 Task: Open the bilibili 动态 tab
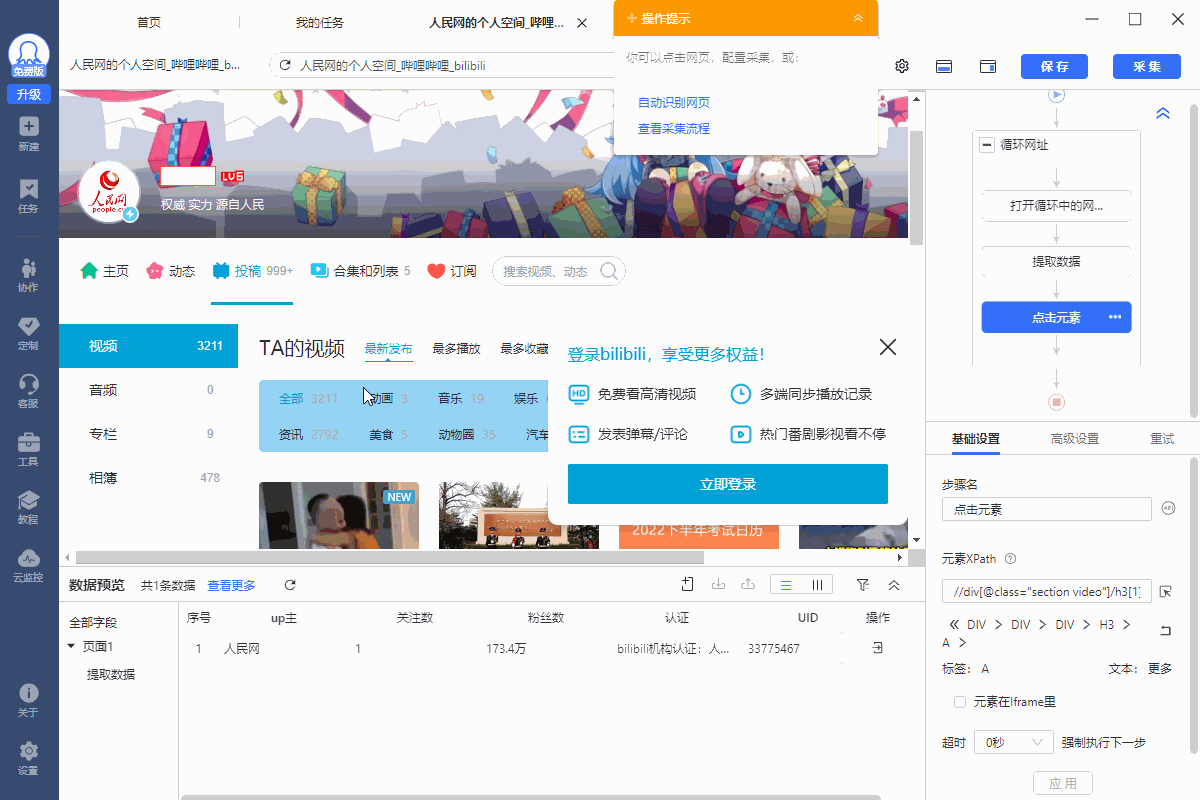click(170, 271)
